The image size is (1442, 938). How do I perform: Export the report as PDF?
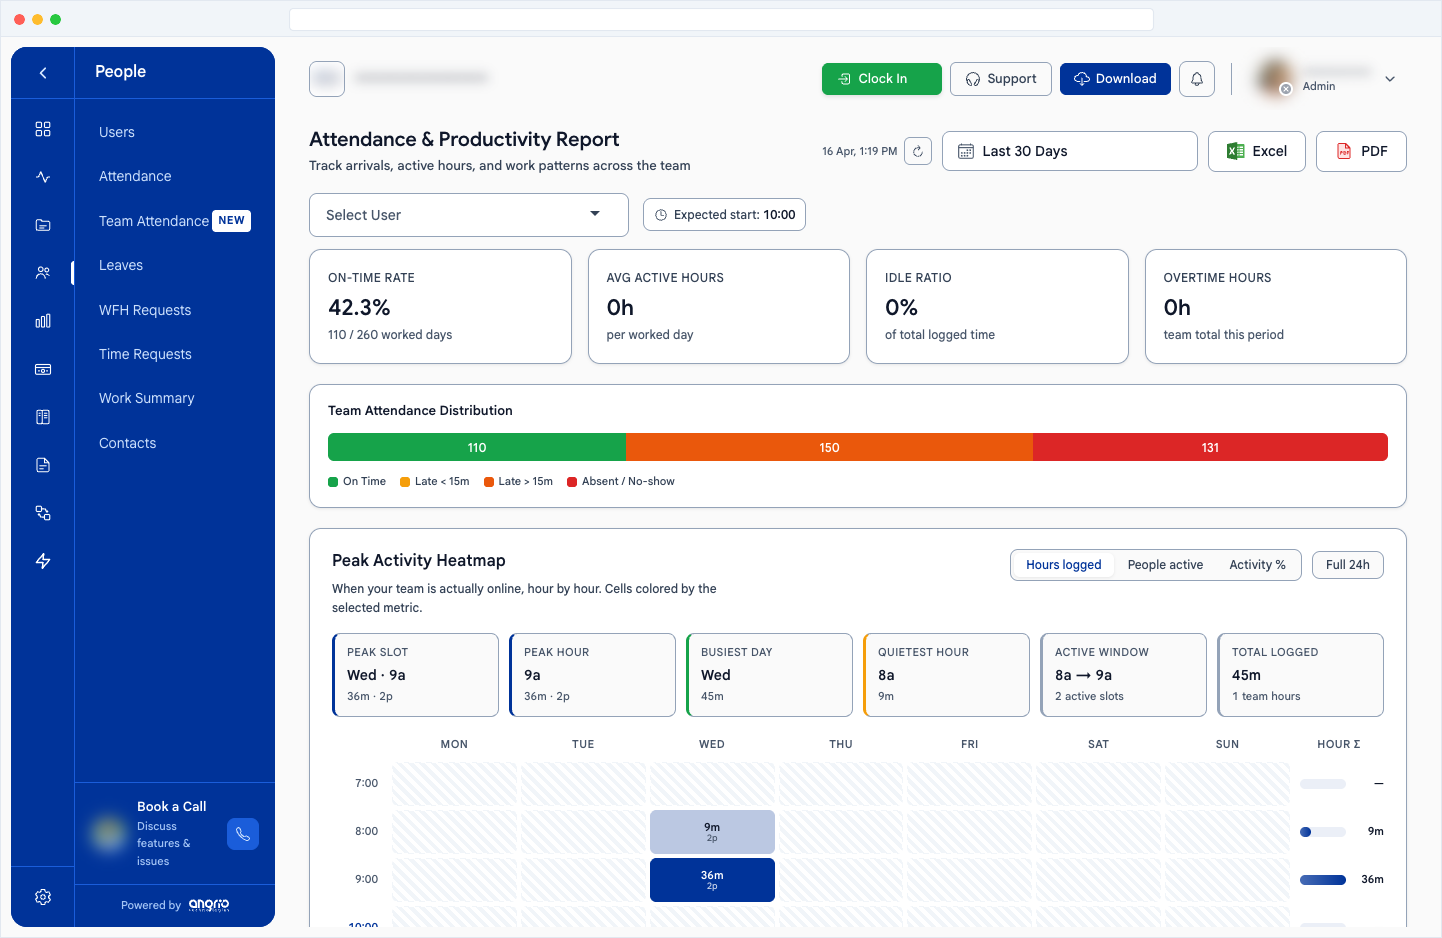pos(1361,150)
